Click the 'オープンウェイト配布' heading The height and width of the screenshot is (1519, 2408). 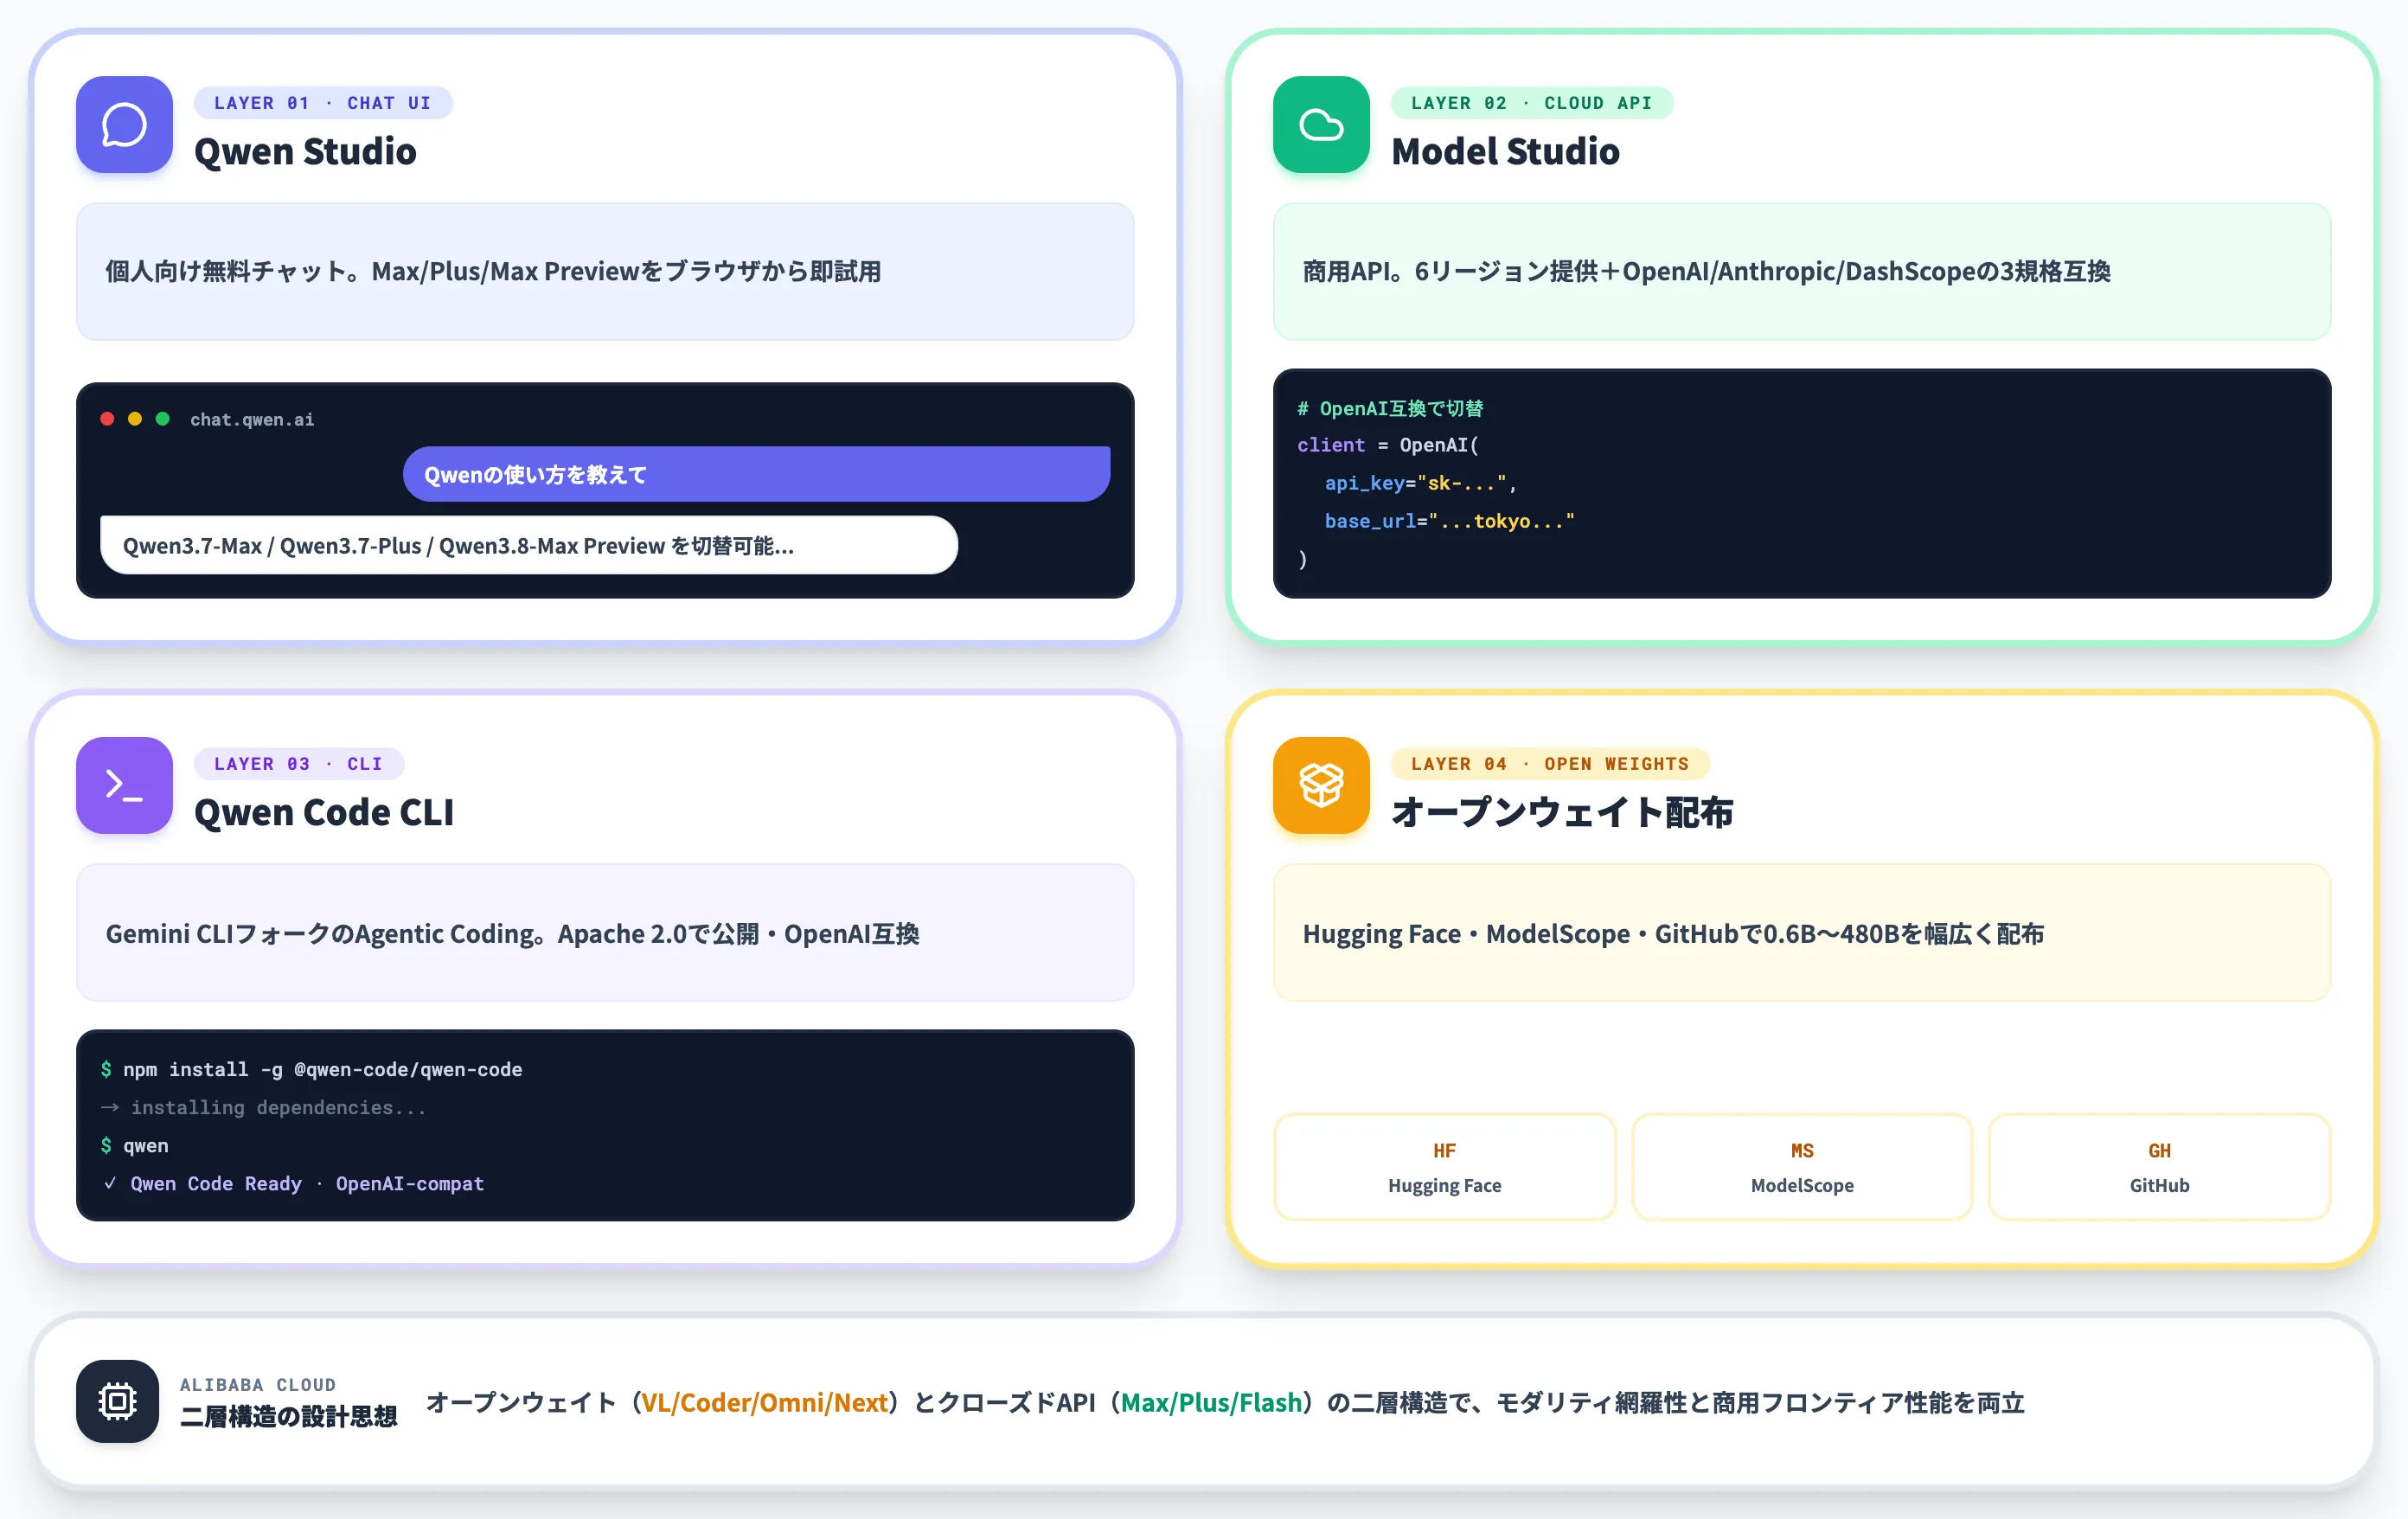(x=1562, y=813)
